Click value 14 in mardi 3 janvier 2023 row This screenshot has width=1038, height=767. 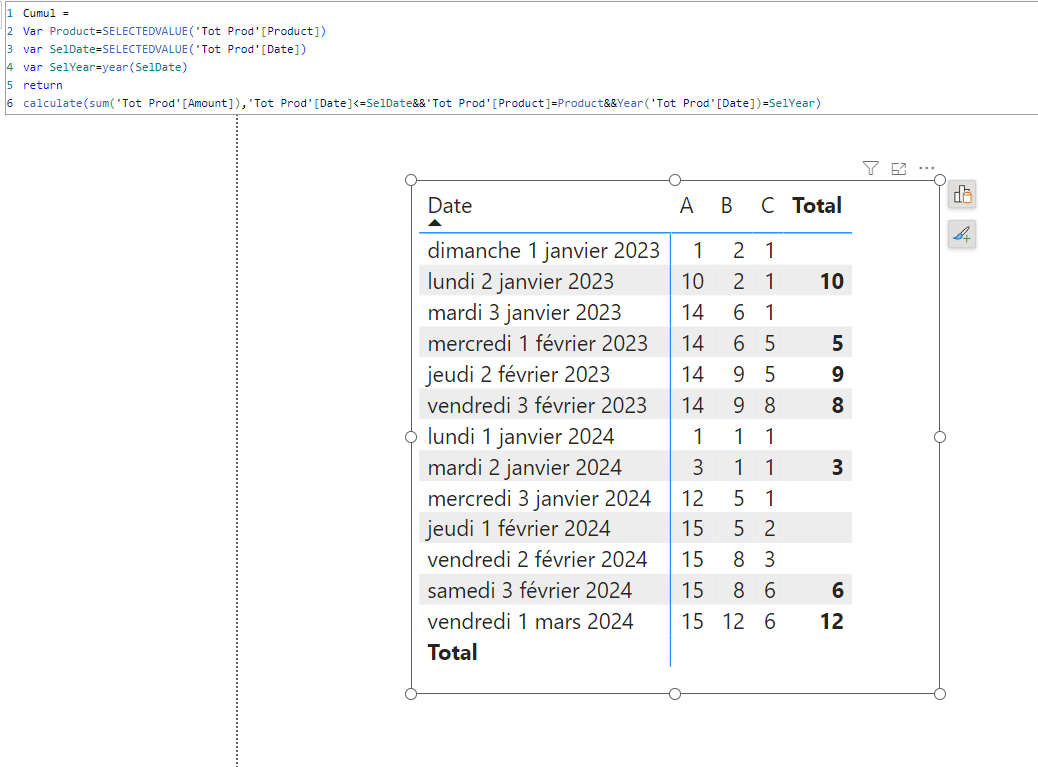coord(692,312)
